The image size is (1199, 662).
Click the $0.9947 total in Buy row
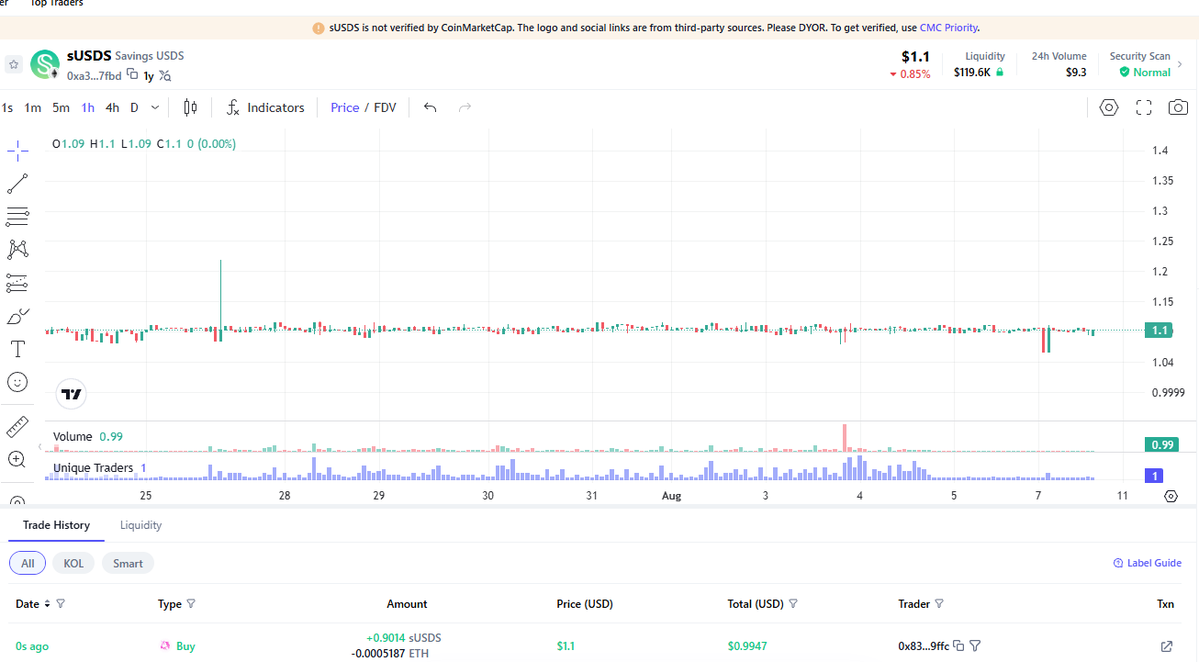click(x=747, y=646)
